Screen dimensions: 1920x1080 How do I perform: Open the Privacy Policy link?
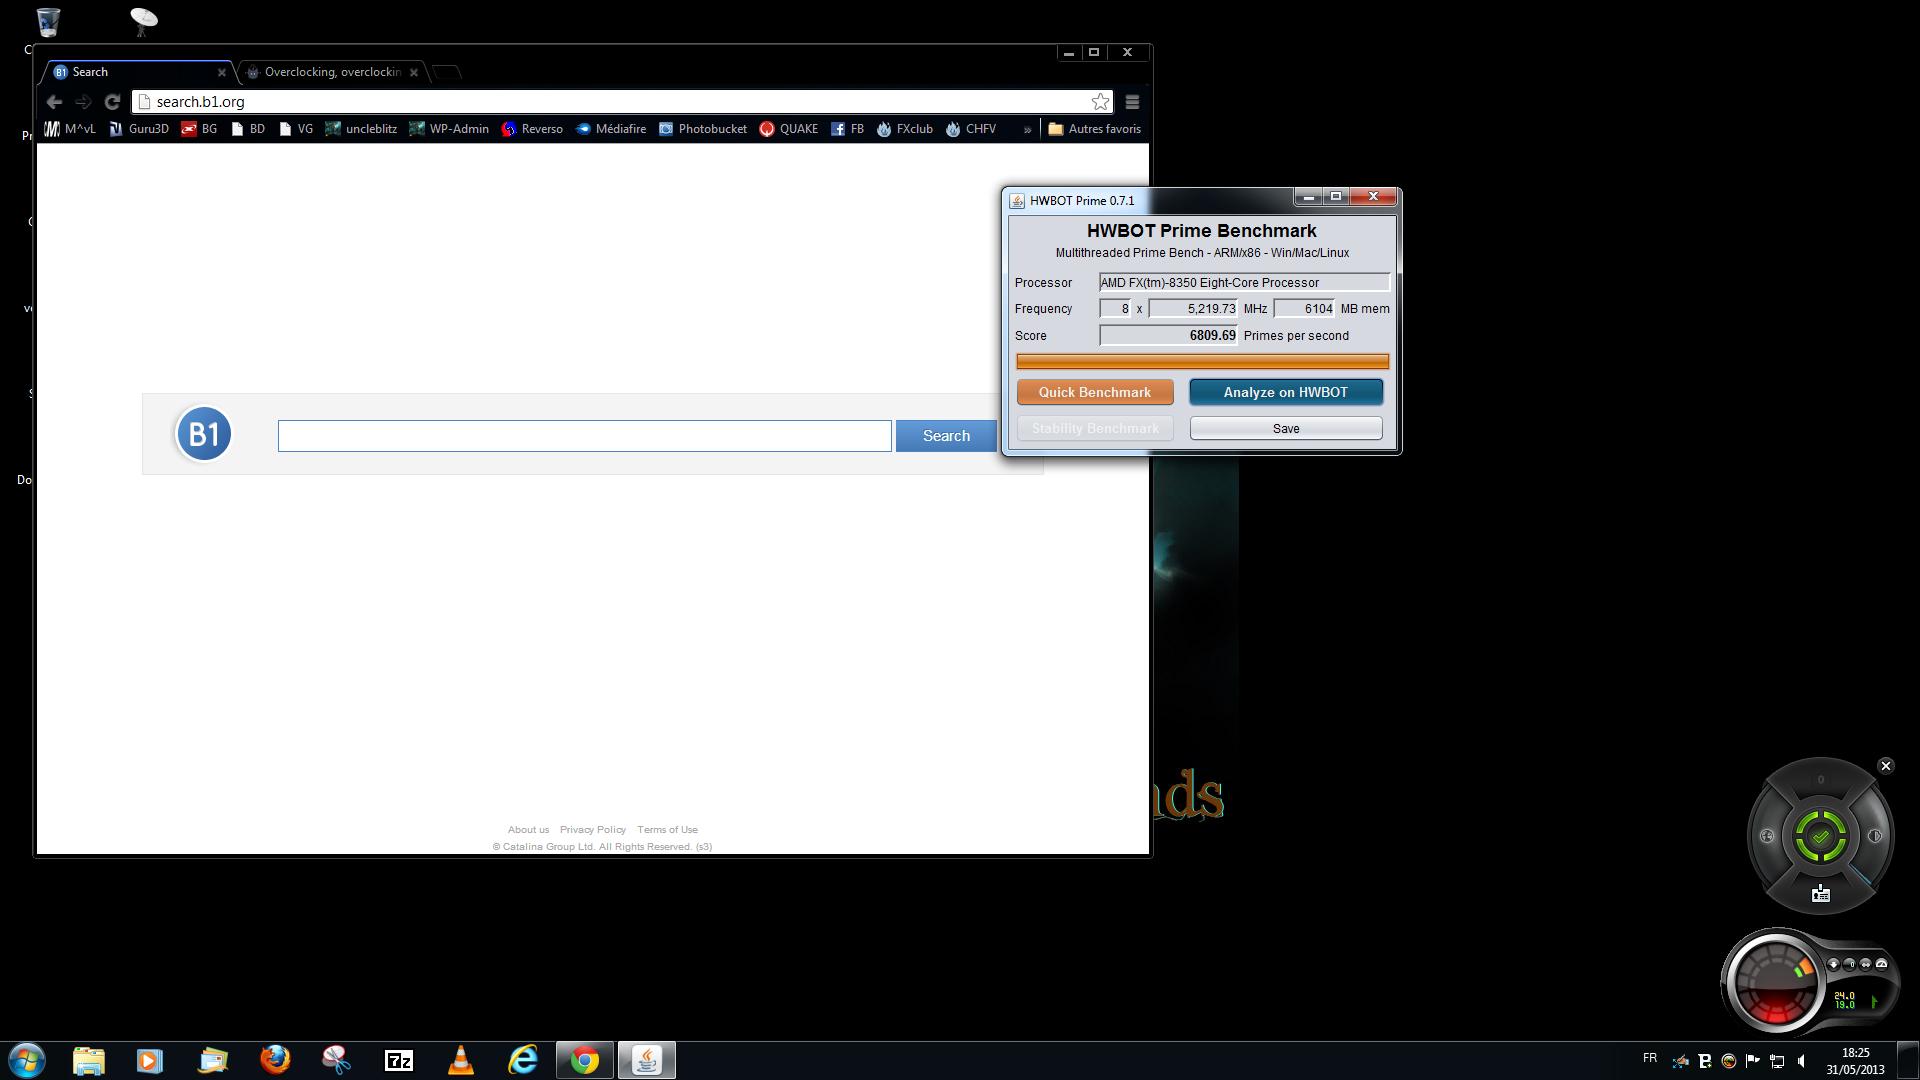click(592, 830)
